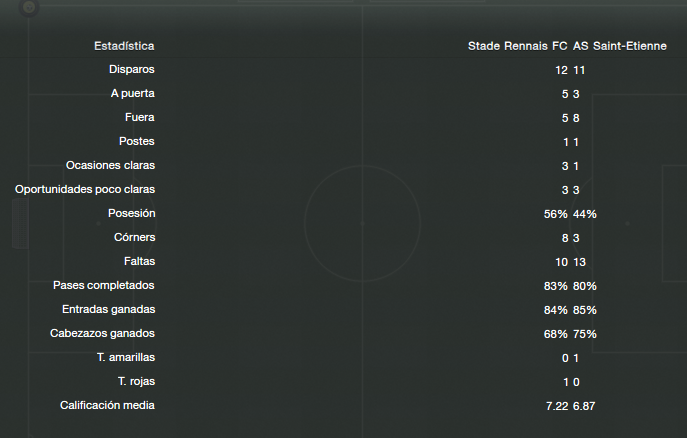Viewport: 687px width, 438px height.
Task: Select the Cabezazos ganados label
Action: 103,333
